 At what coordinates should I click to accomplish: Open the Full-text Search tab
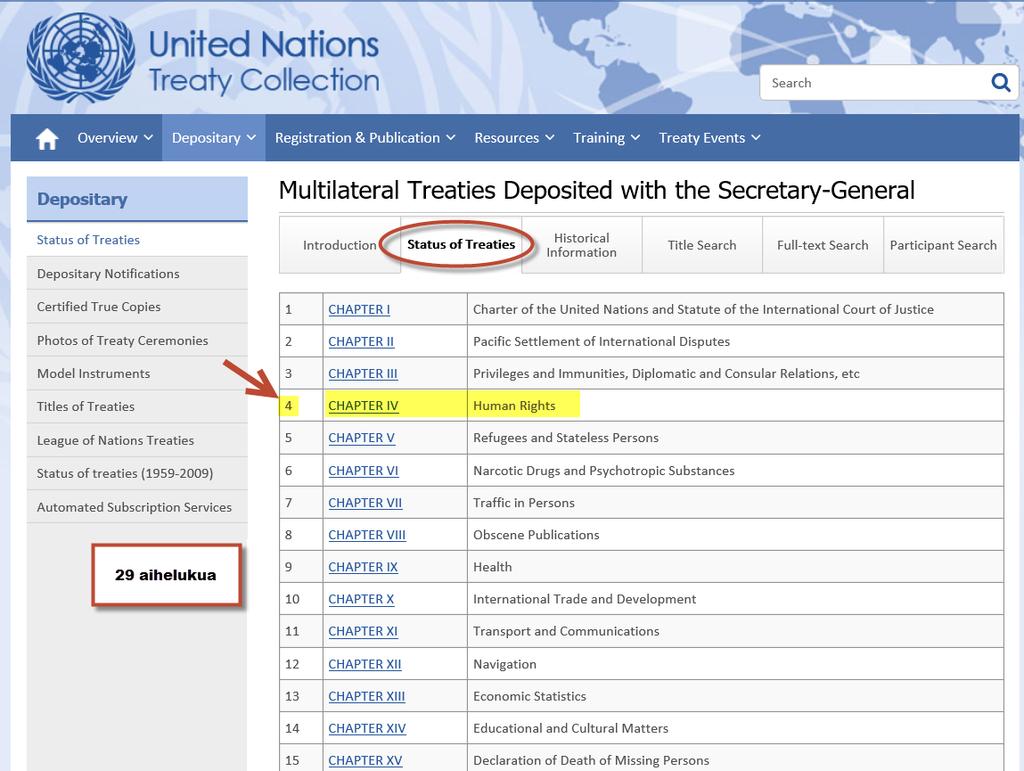point(823,245)
